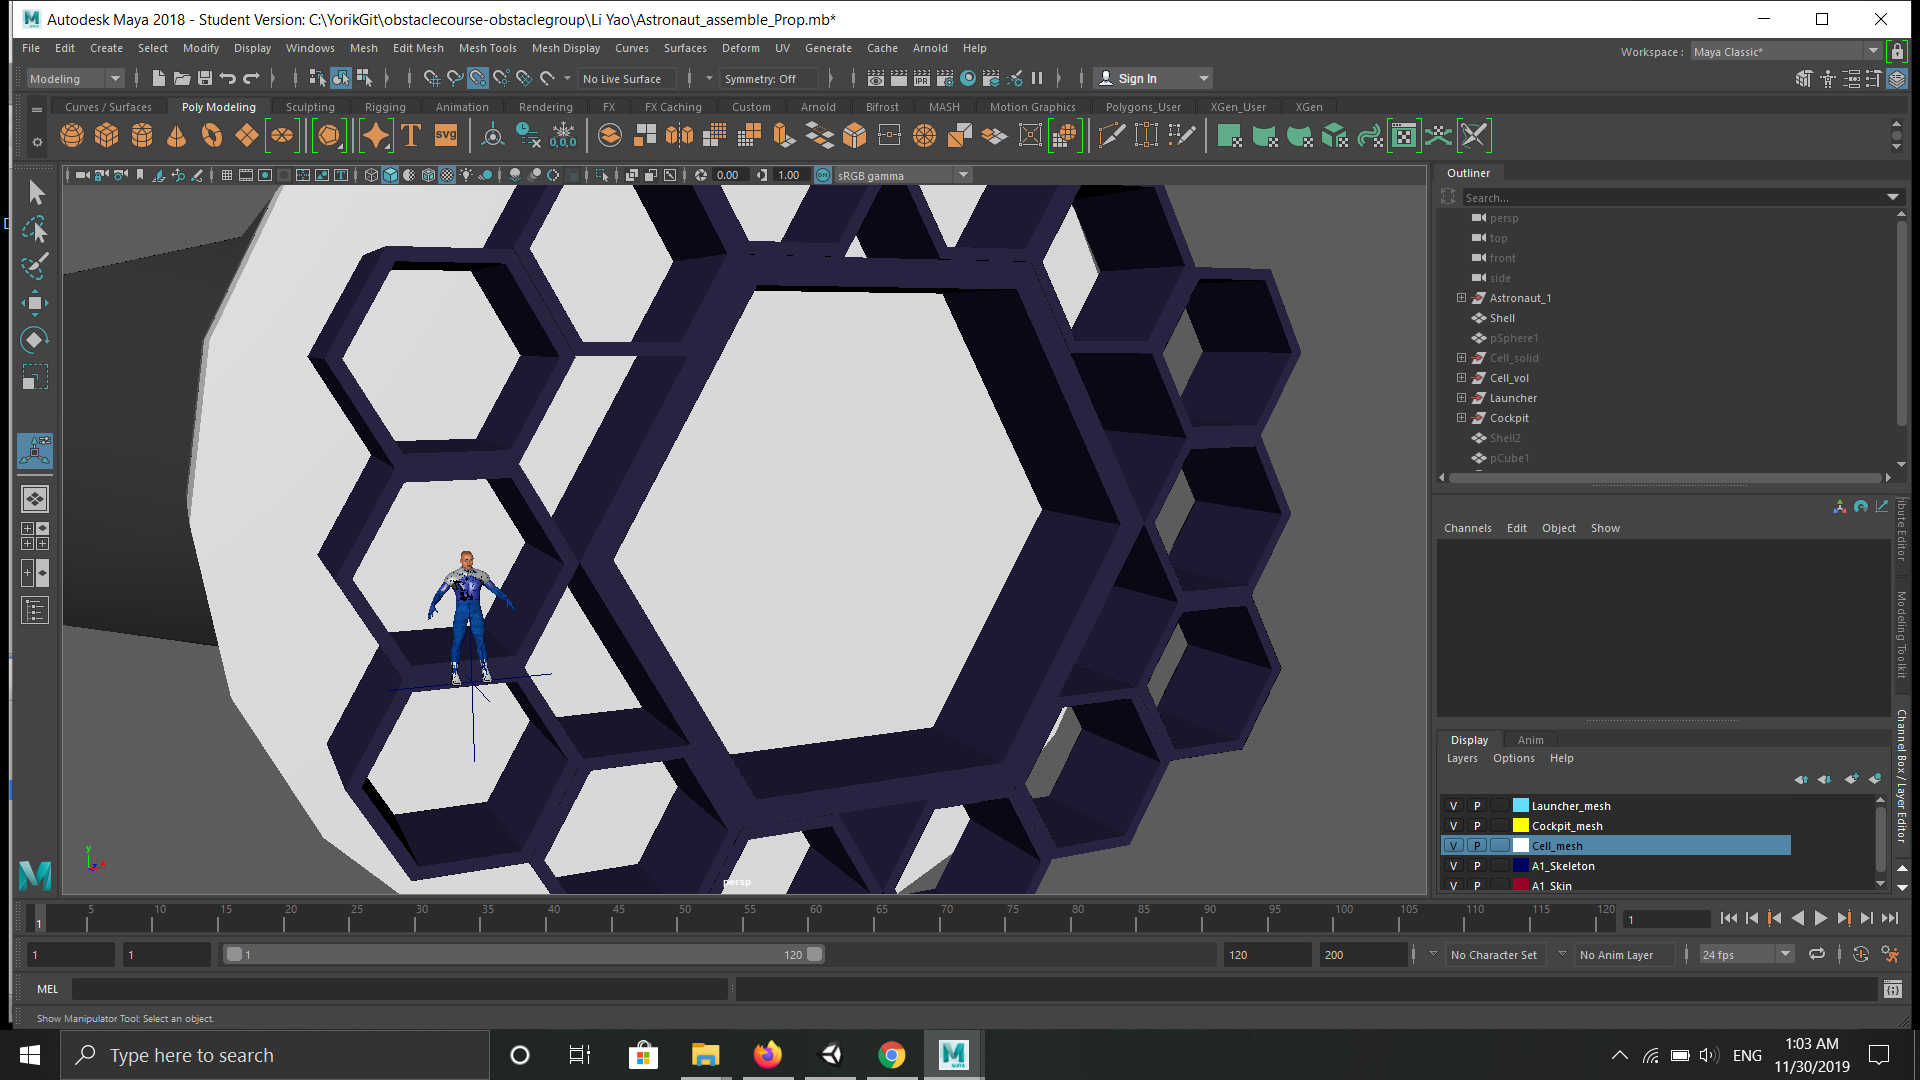Screen dimensions: 1920x1080
Task: Toggle visibility of Cockpit_mesh layer
Action: tap(1453, 826)
